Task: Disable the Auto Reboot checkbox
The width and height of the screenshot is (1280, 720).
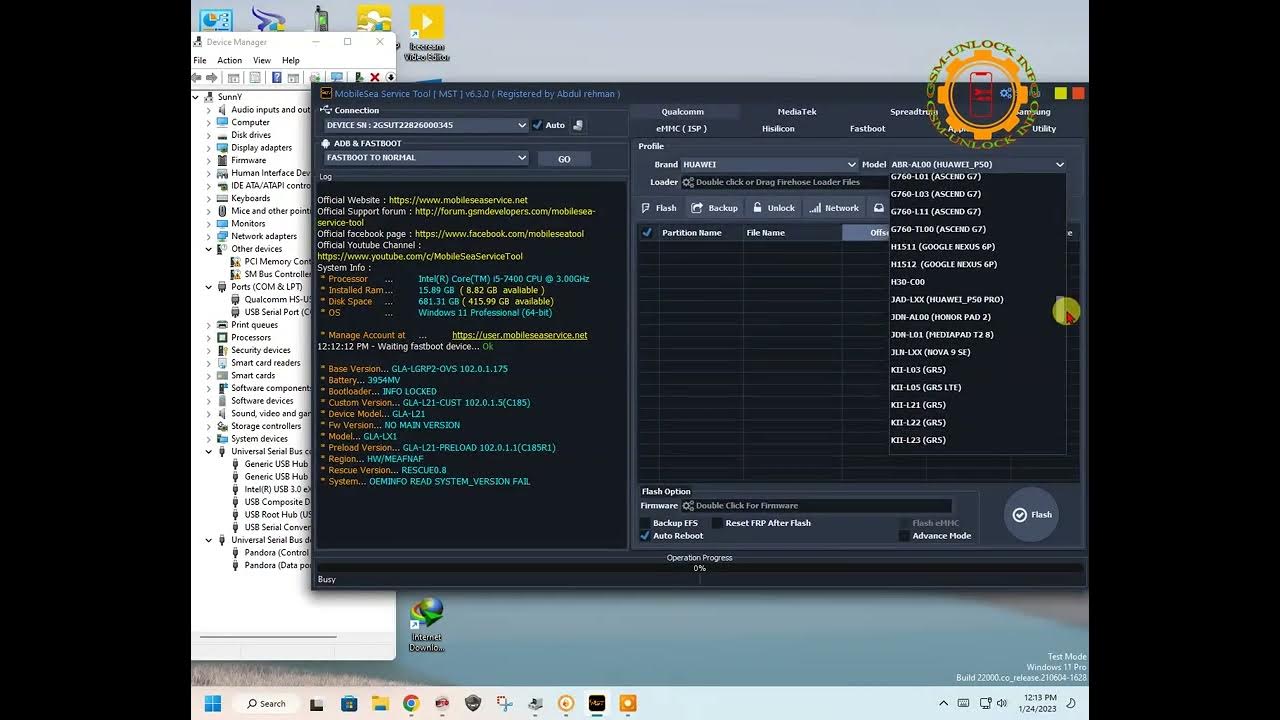Action: pyautogui.click(x=646, y=536)
